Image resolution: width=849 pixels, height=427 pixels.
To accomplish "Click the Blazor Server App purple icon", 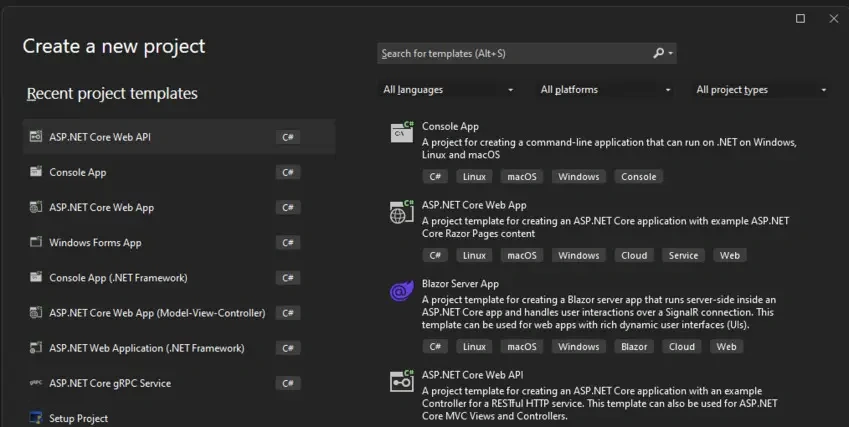I will click(x=402, y=292).
